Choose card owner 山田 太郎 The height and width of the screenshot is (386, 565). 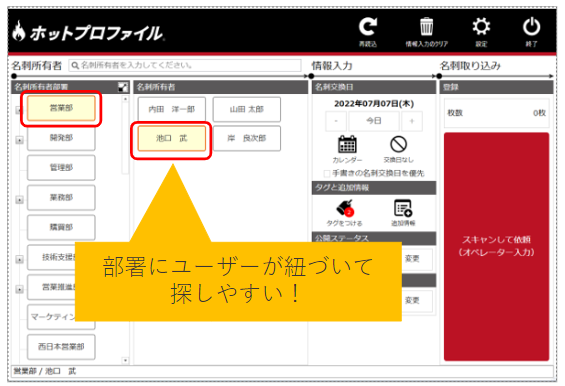(x=247, y=109)
